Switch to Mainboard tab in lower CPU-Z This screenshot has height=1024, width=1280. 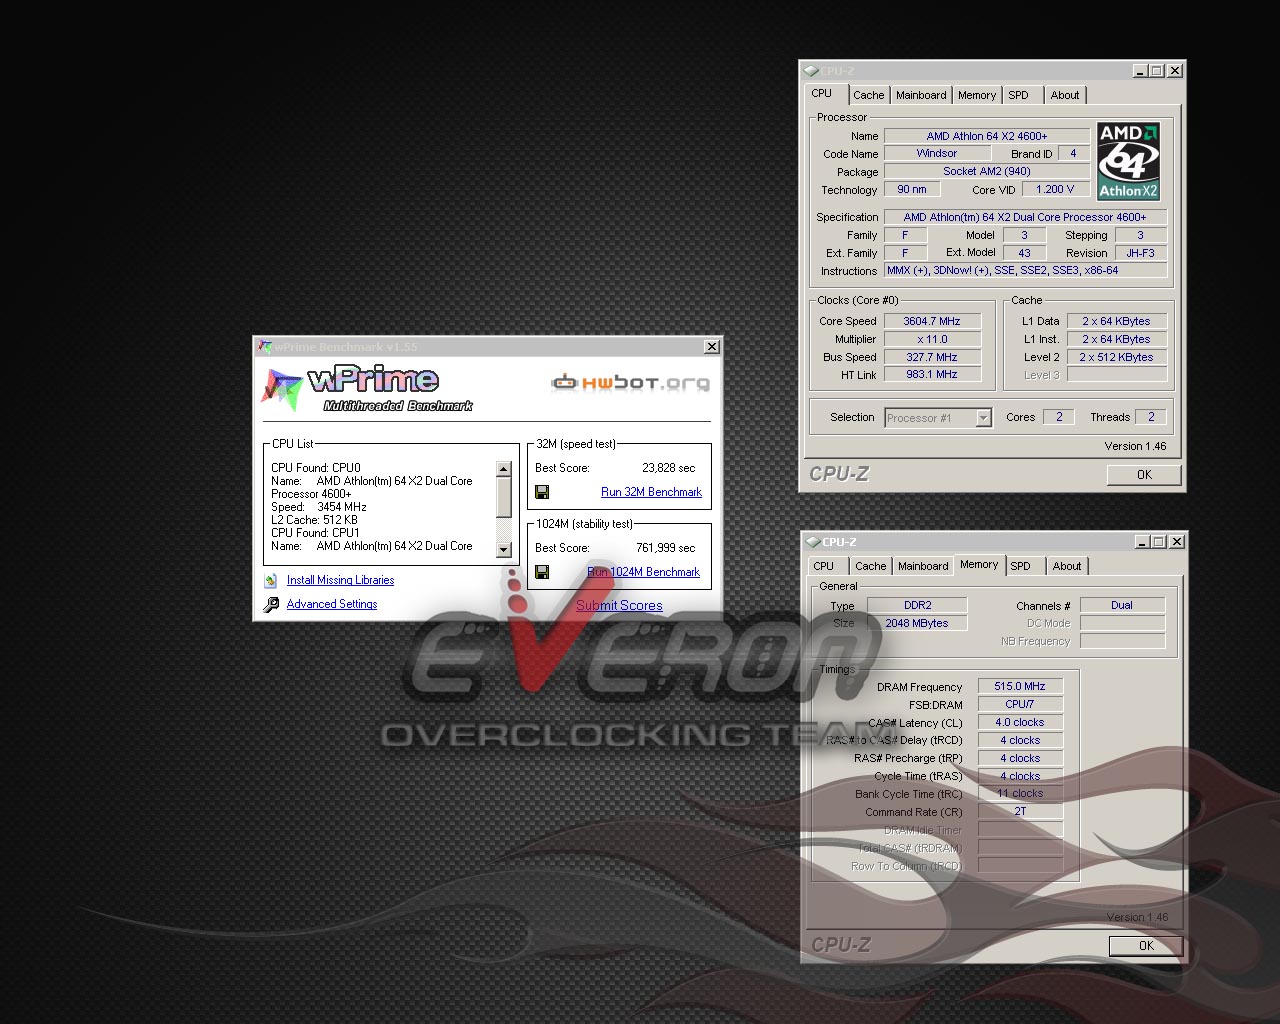click(x=923, y=566)
